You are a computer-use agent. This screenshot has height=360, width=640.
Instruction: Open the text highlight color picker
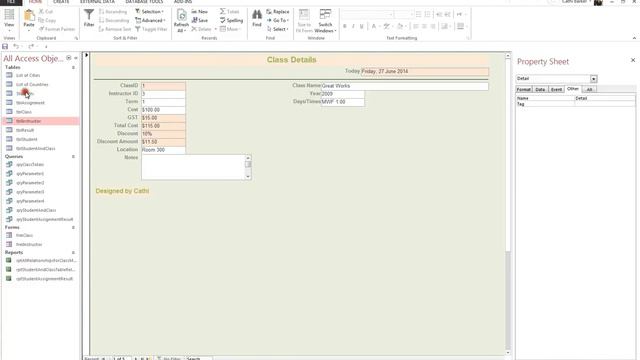388,26
